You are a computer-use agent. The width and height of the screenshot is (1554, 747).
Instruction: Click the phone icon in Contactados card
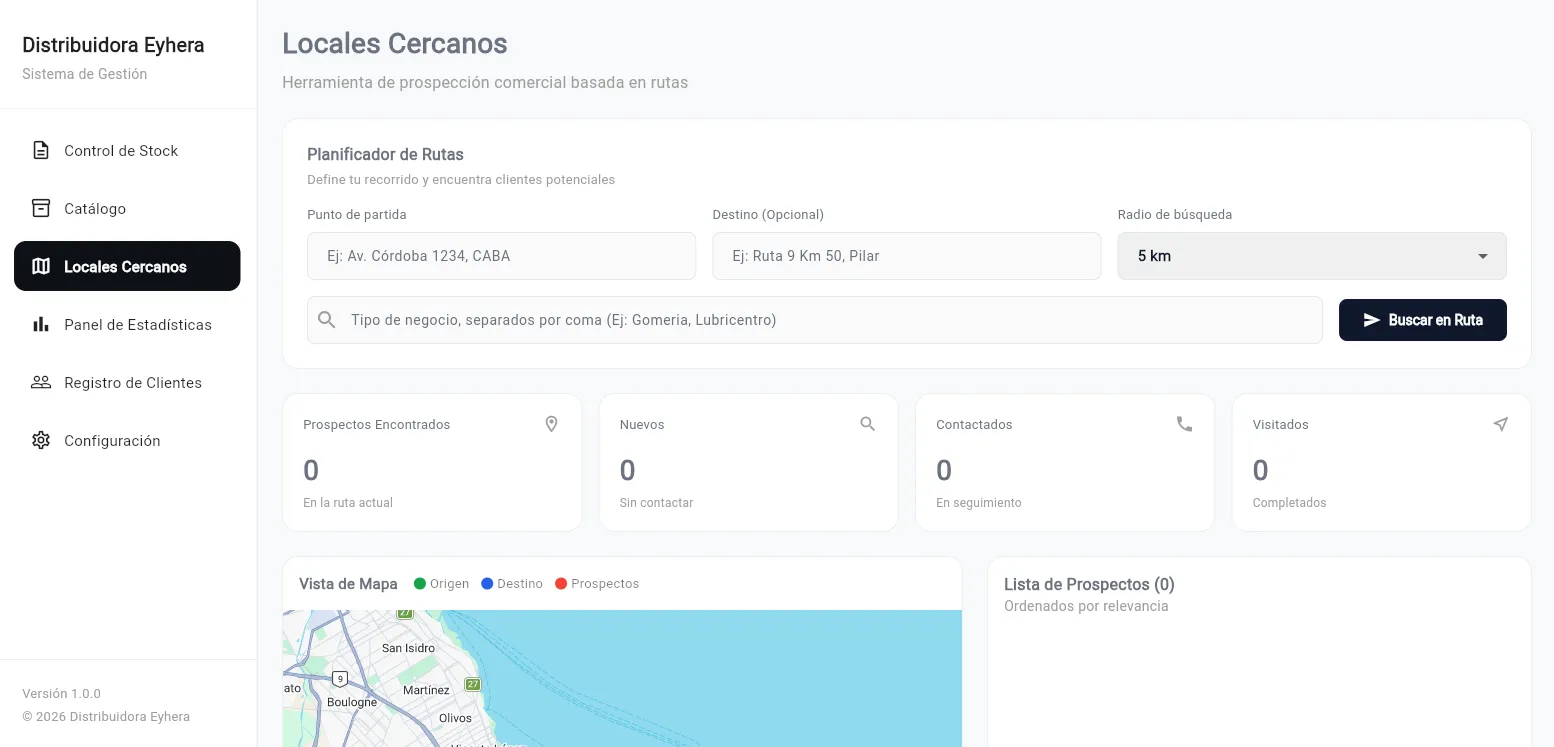[1184, 424]
